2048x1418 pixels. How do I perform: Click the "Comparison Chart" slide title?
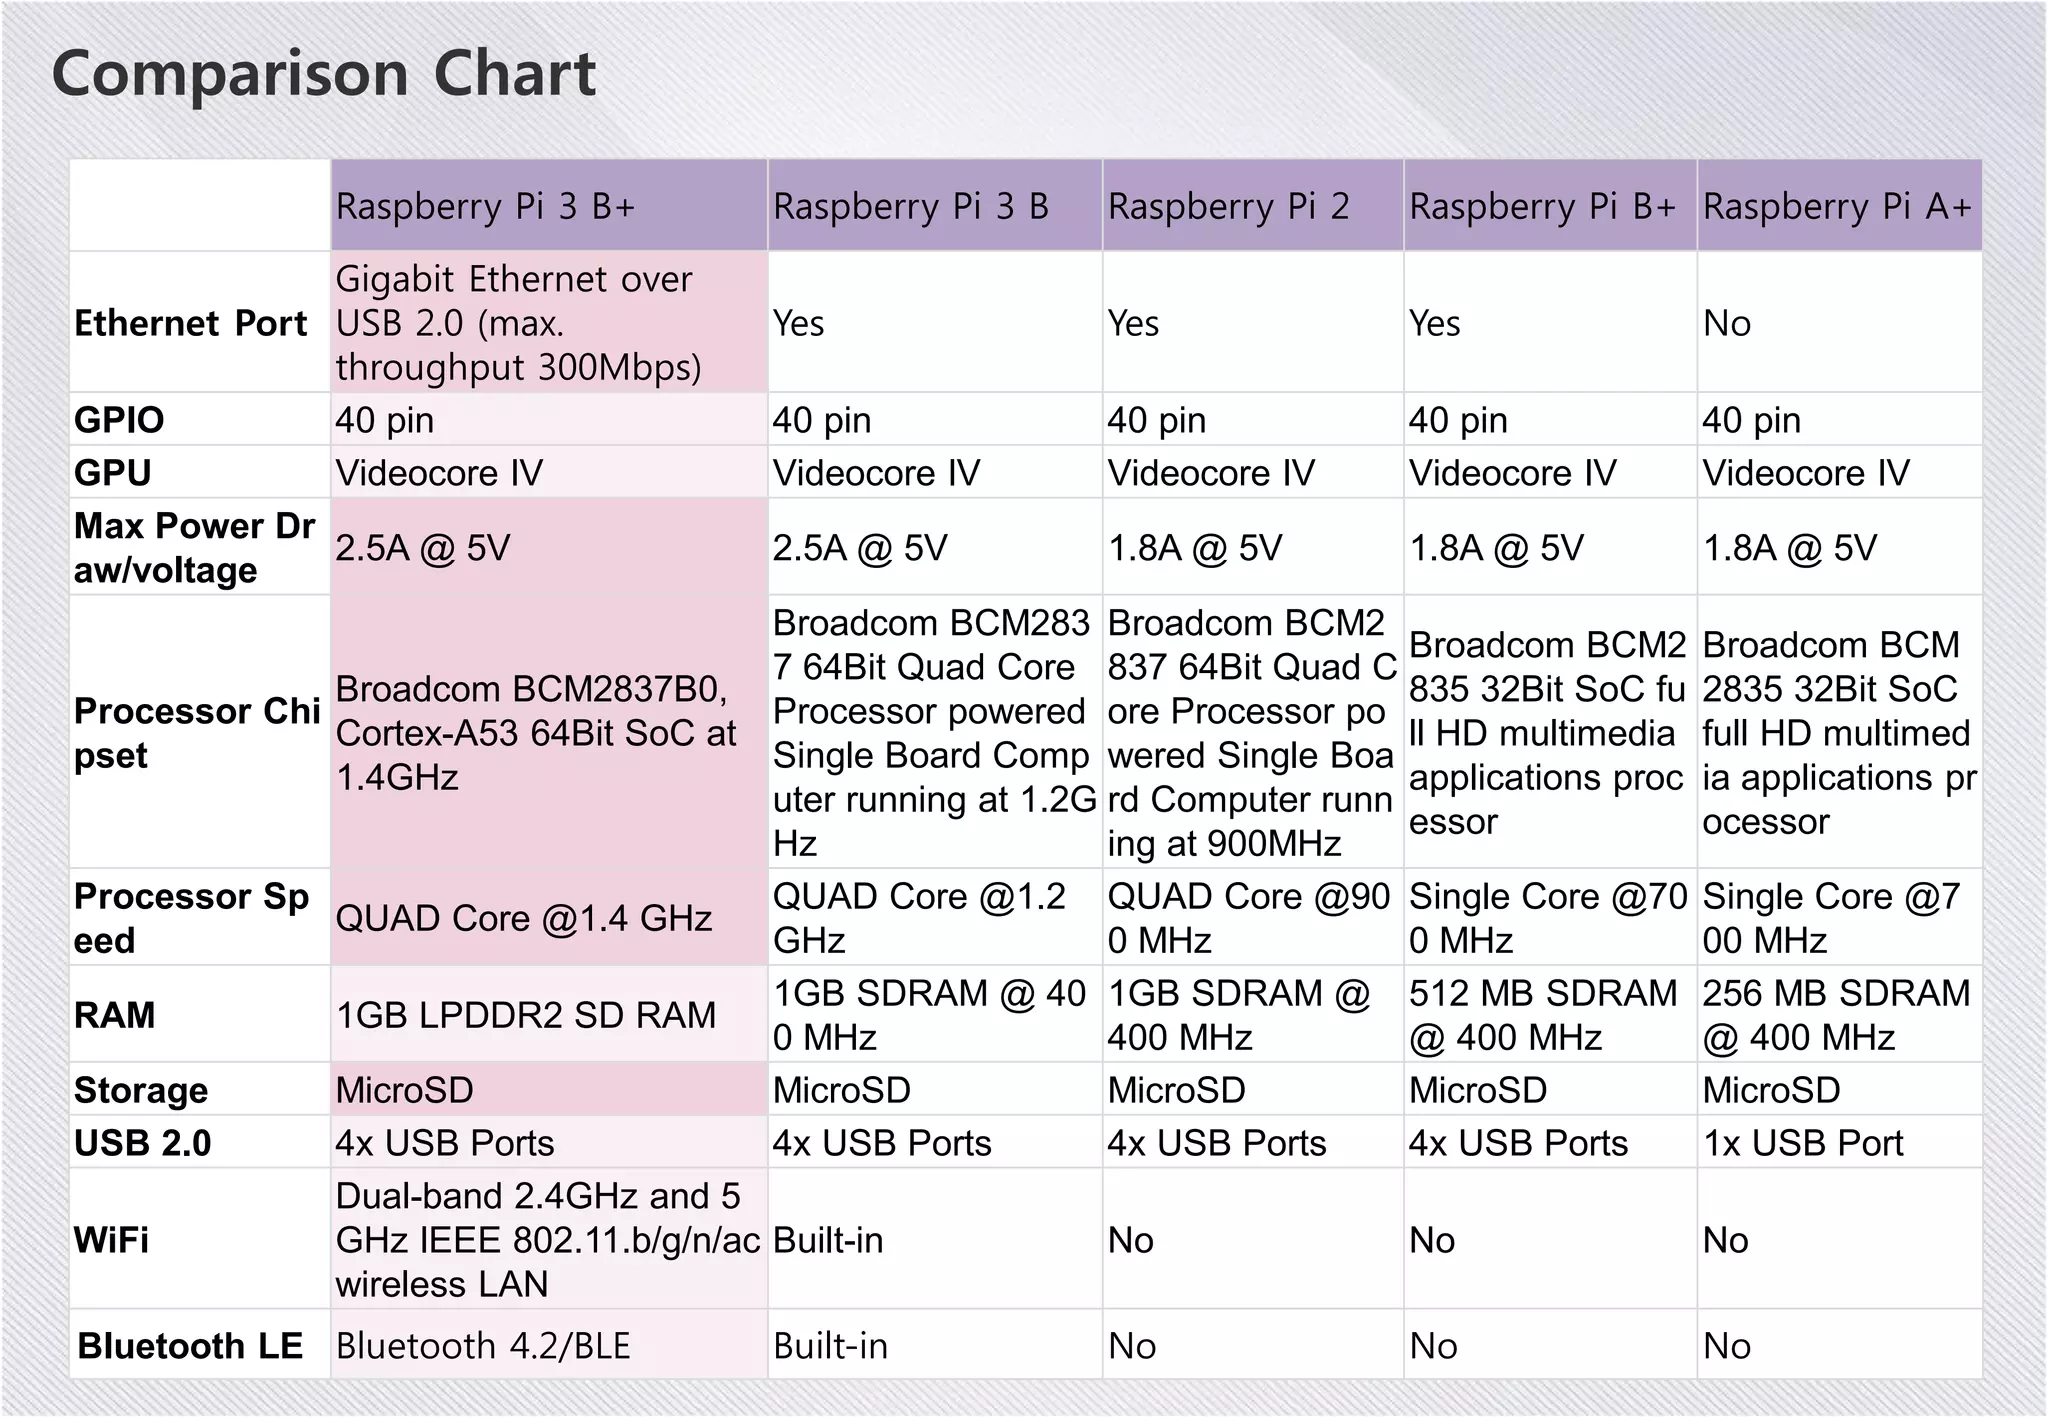pyautogui.click(x=323, y=75)
